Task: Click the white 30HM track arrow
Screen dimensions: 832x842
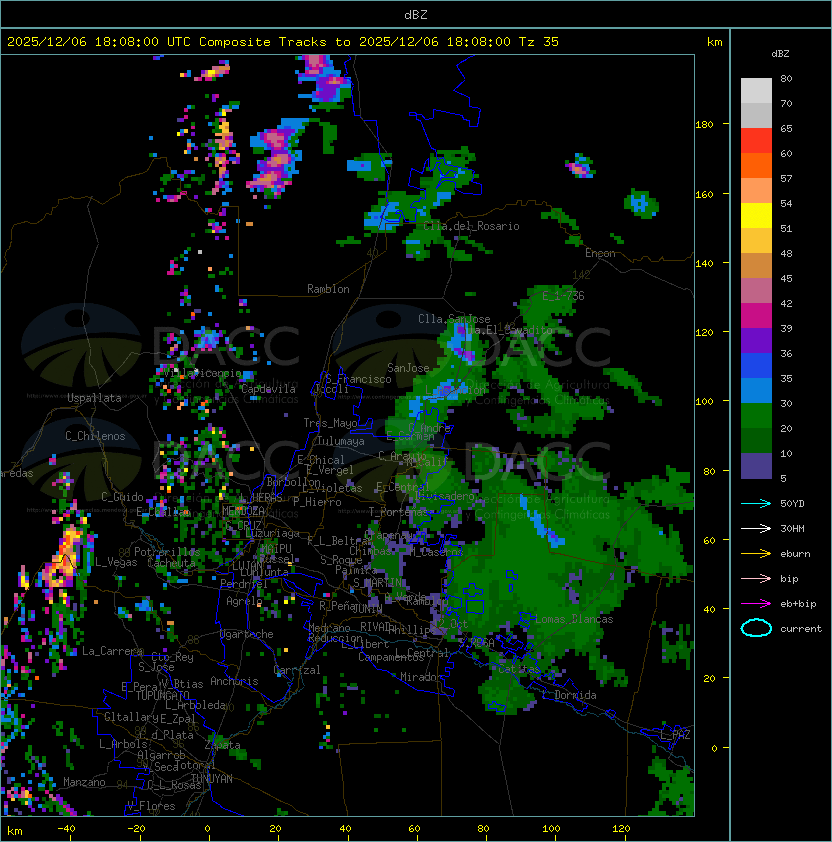Action: pos(756,528)
